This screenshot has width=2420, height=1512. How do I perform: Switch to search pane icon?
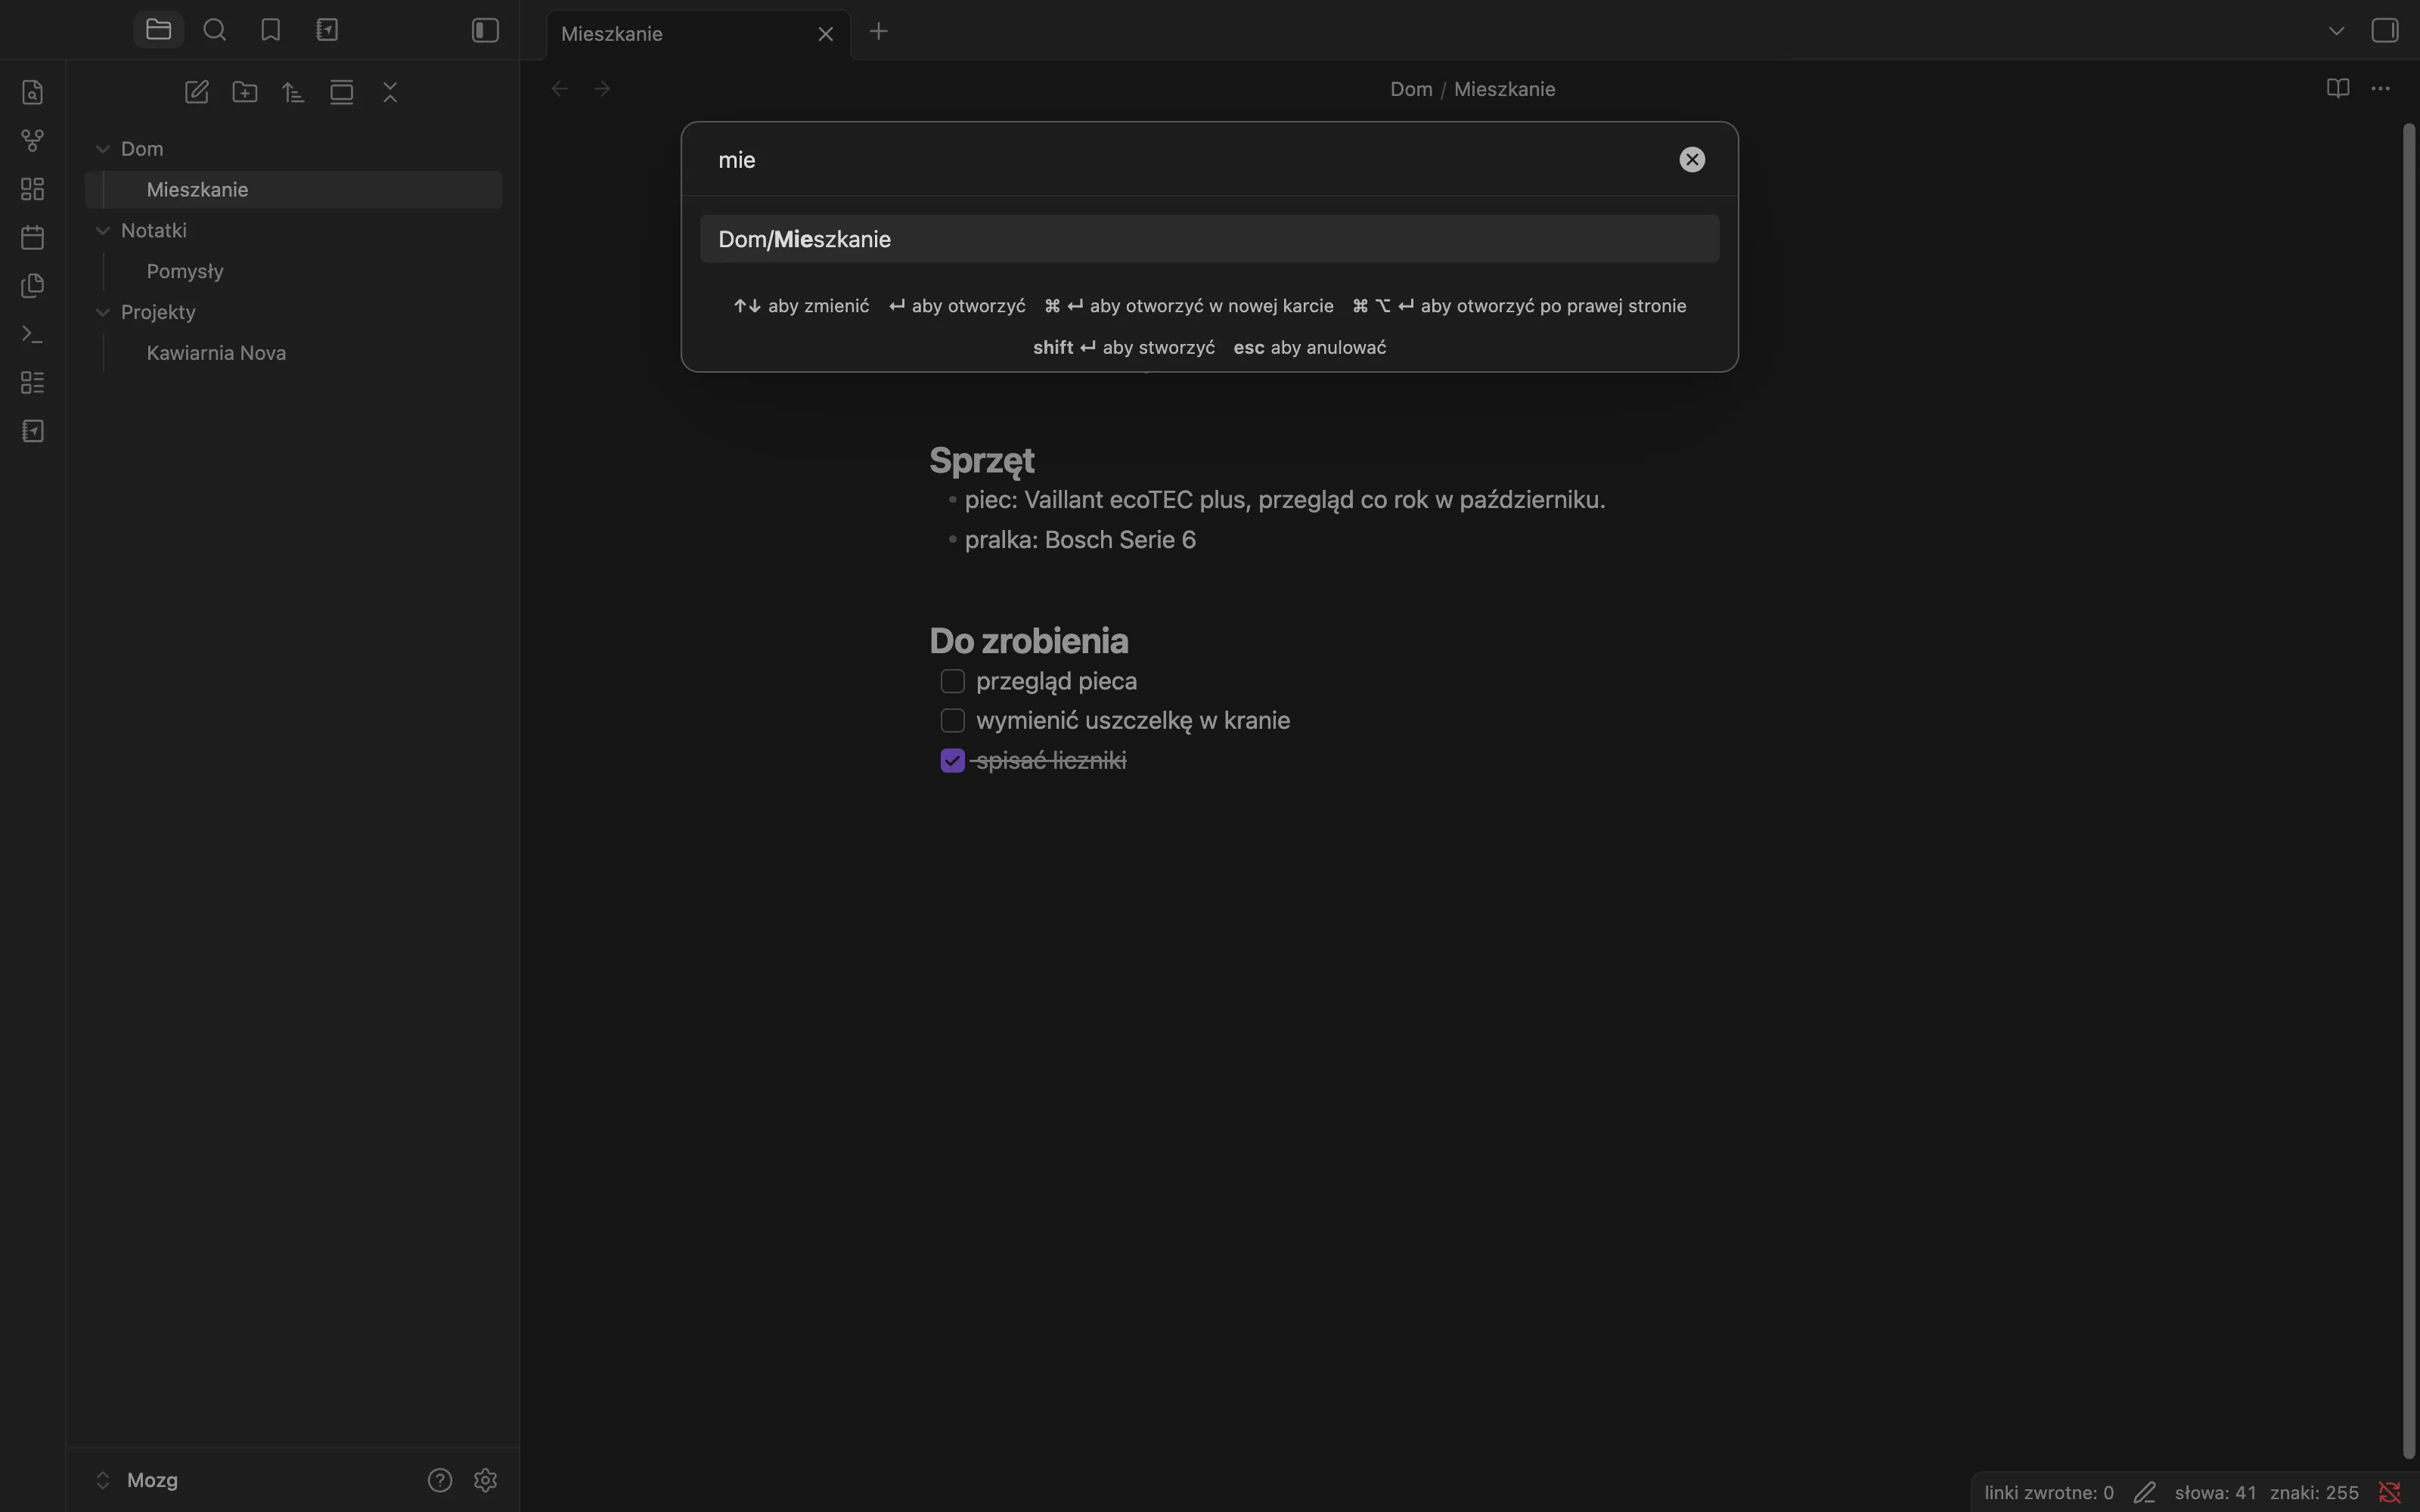[x=214, y=30]
